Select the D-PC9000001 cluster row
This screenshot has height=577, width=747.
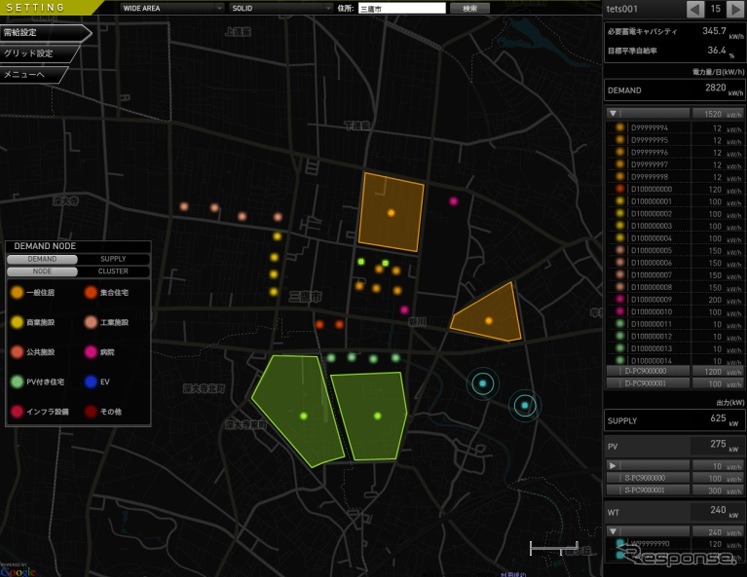tap(674, 384)
